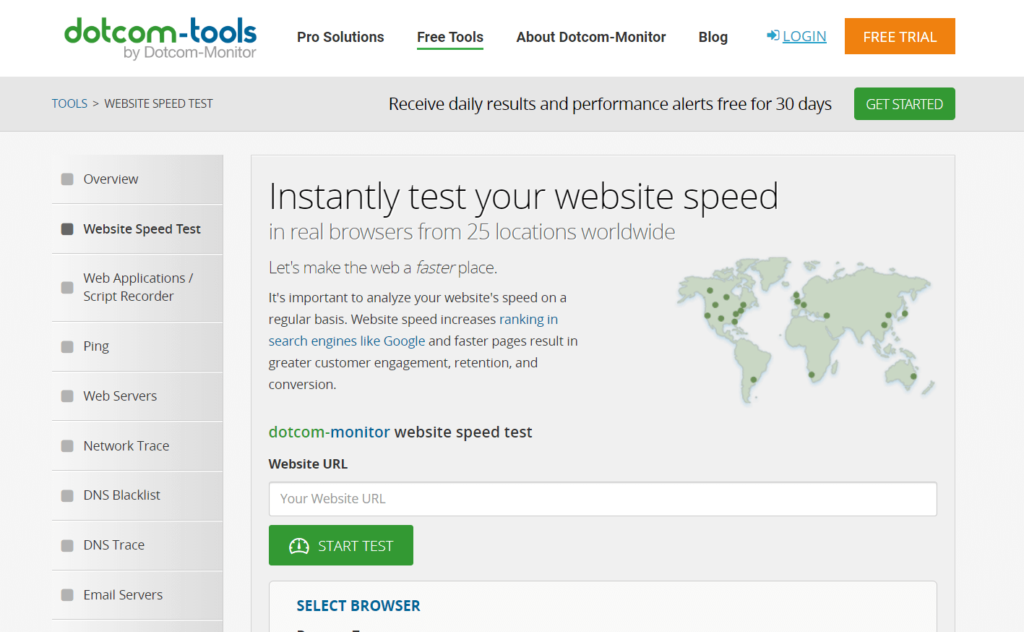1024x632 pixels.
Task: Open the Pro Solutions menu
Action: 340,37
